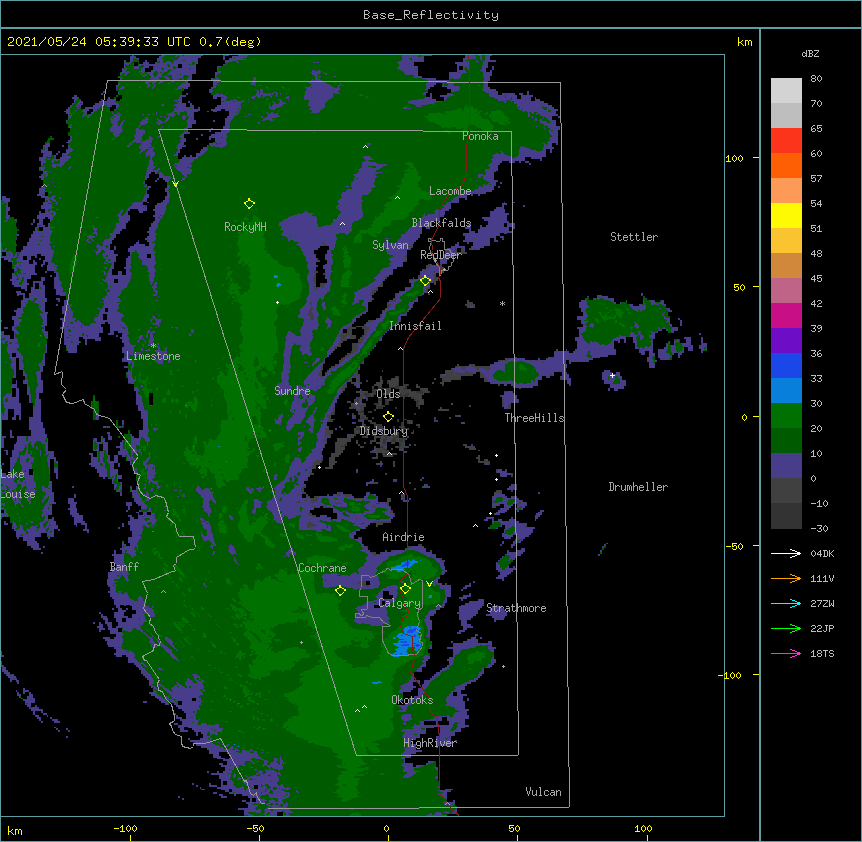The width and height of the screenshot is (862, 842).
Task: Click the Olds label
Action: click(388, 394)
